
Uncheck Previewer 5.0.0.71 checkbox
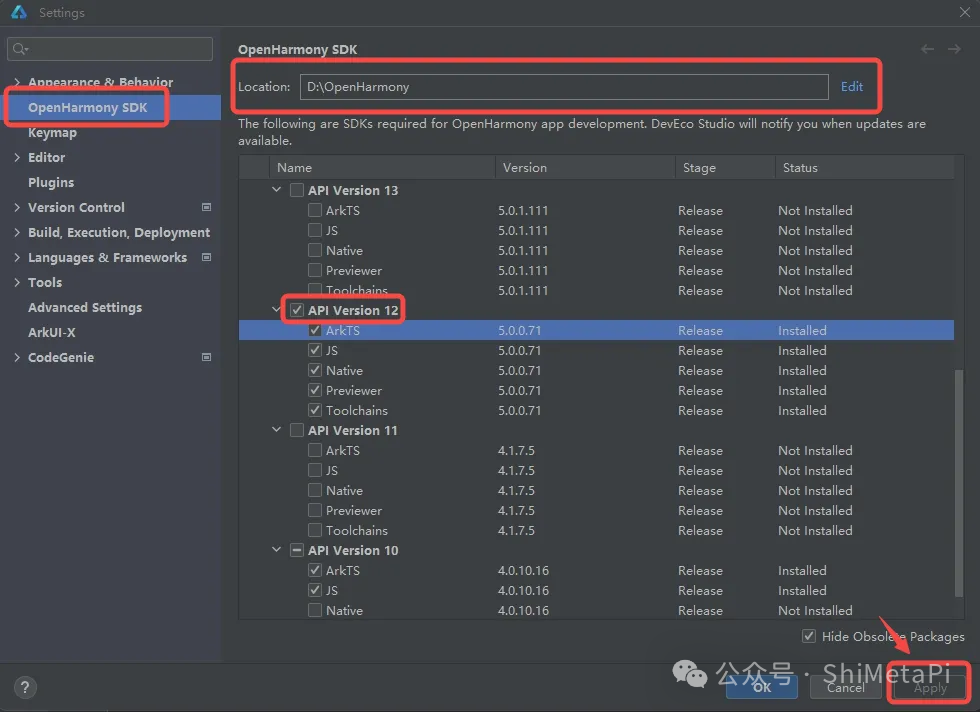[315, 390]
